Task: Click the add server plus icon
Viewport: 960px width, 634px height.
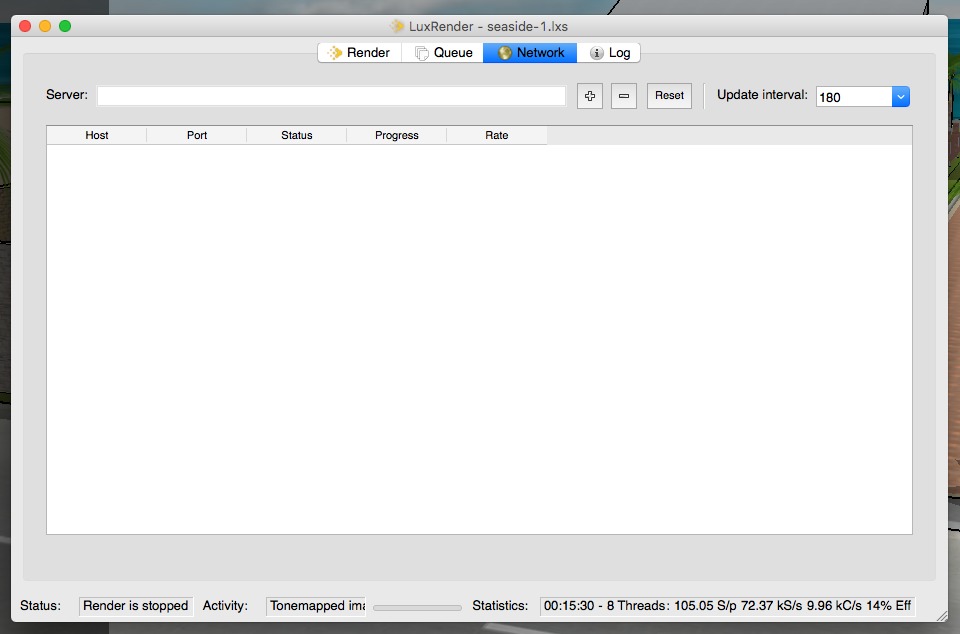Action: pyautogui.click(x=590, y=96)
